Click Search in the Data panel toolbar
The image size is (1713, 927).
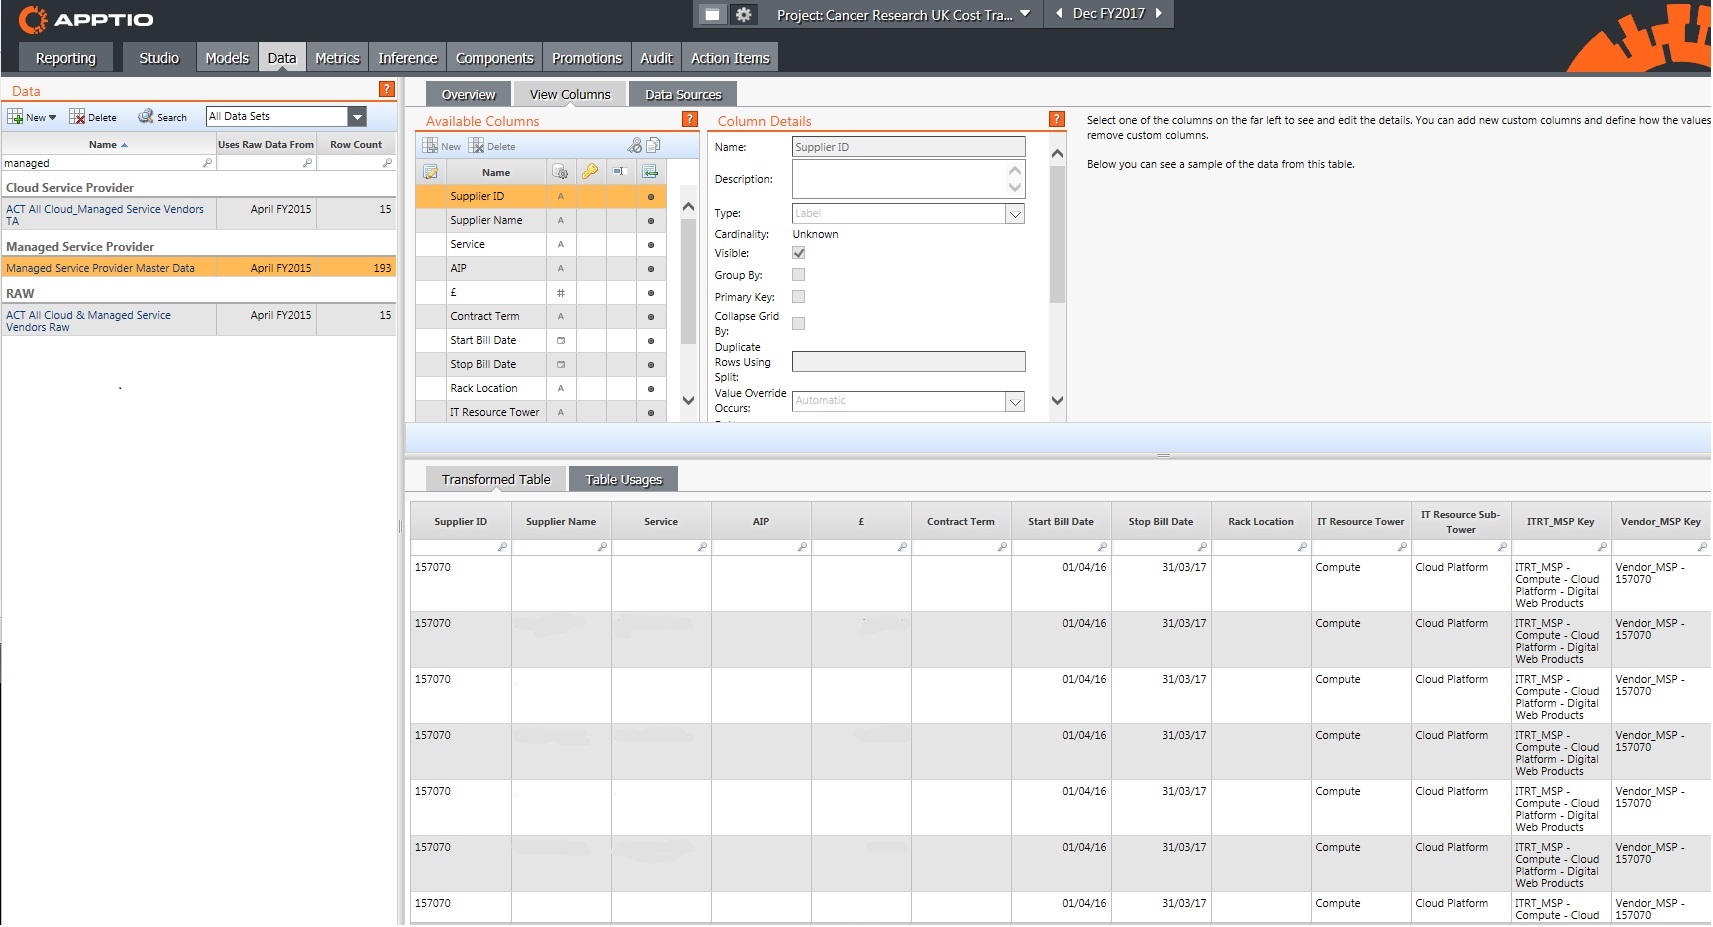(x=163, y=117)
